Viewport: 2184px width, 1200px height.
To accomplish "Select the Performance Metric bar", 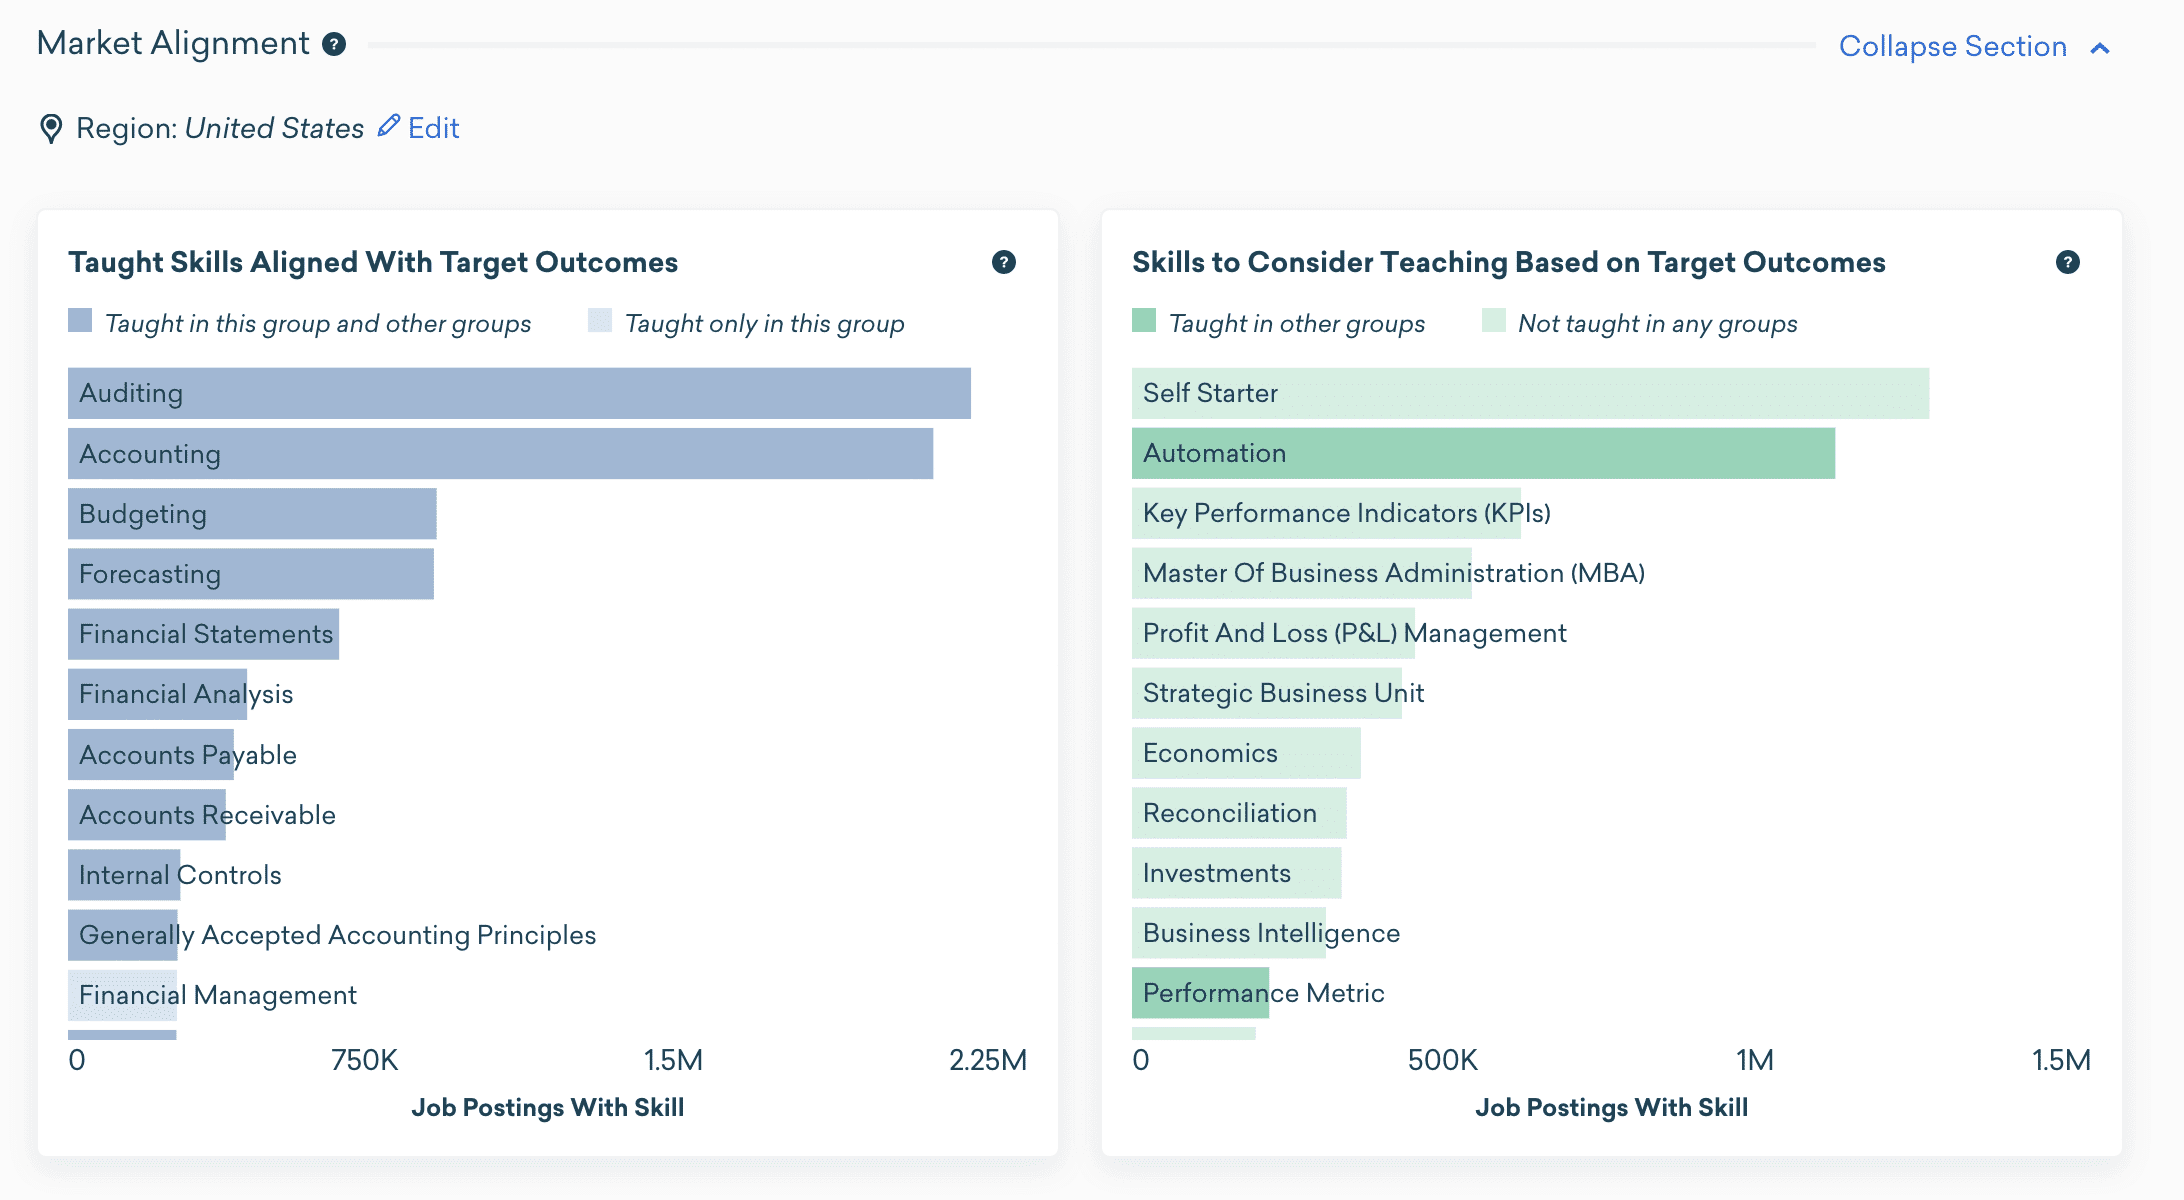I will 1200,993.
